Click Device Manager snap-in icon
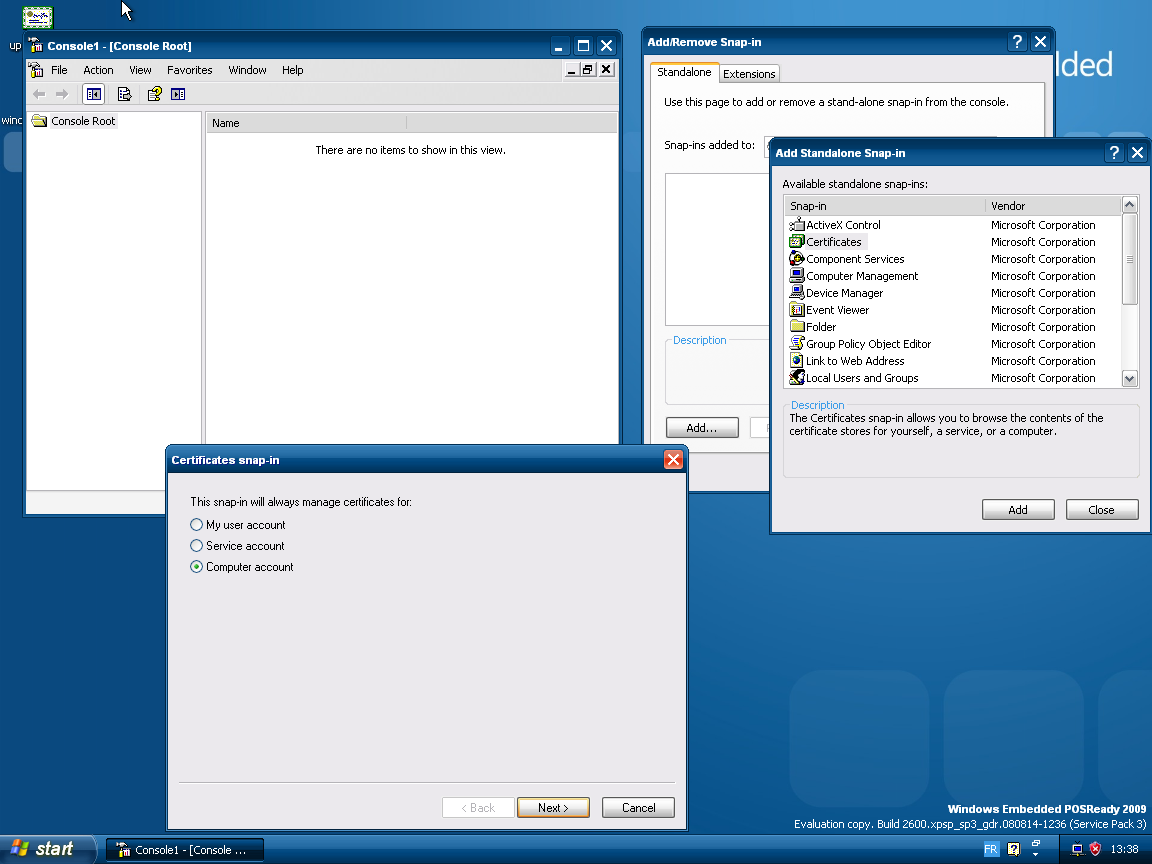 coord(796,292)
